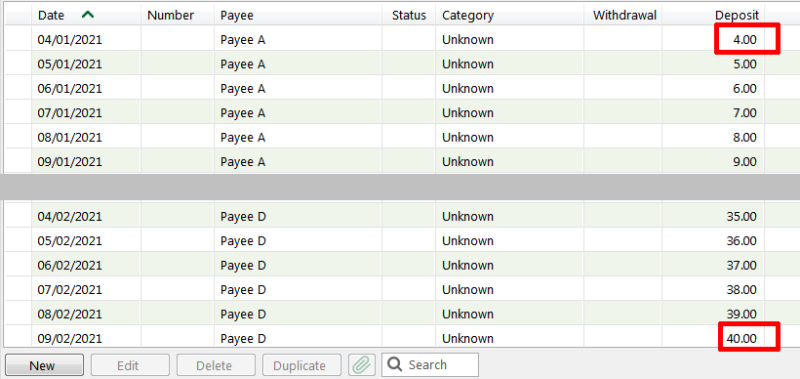Click the 36.00 deposit amount
This screenshot has height=379, width=800.
[742, 240]
